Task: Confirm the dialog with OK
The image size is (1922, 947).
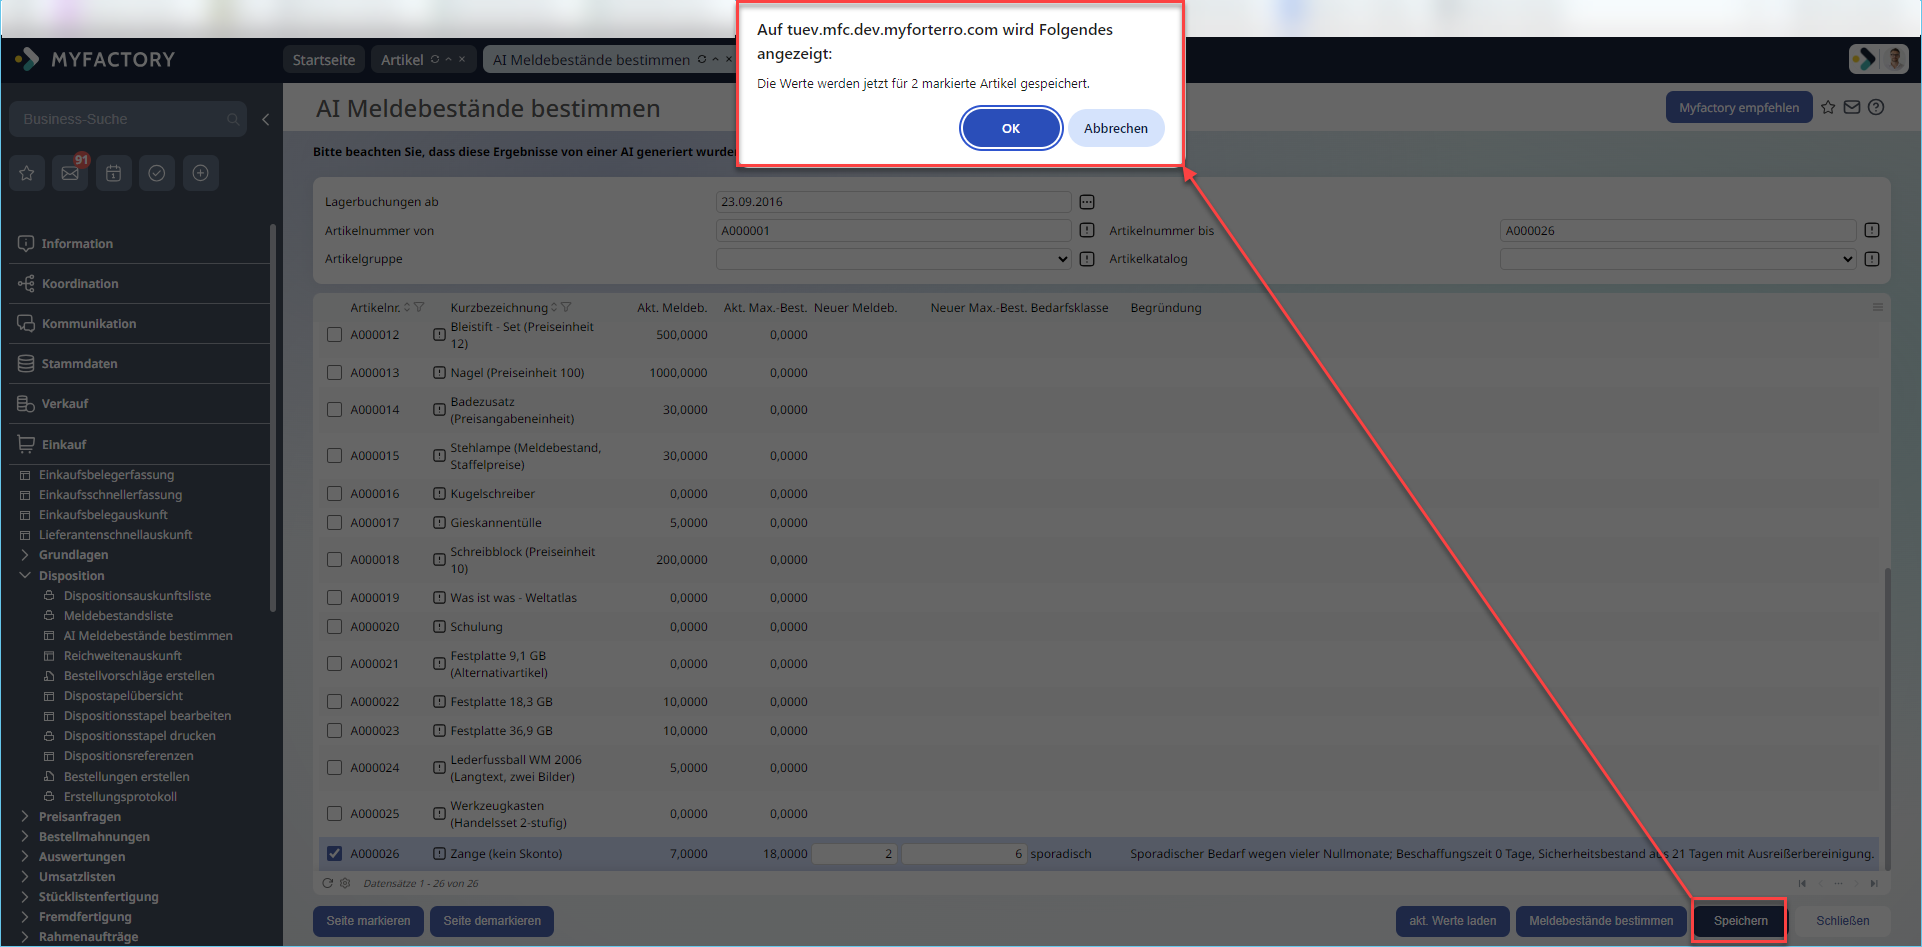Action: (x=1011, y=128)
